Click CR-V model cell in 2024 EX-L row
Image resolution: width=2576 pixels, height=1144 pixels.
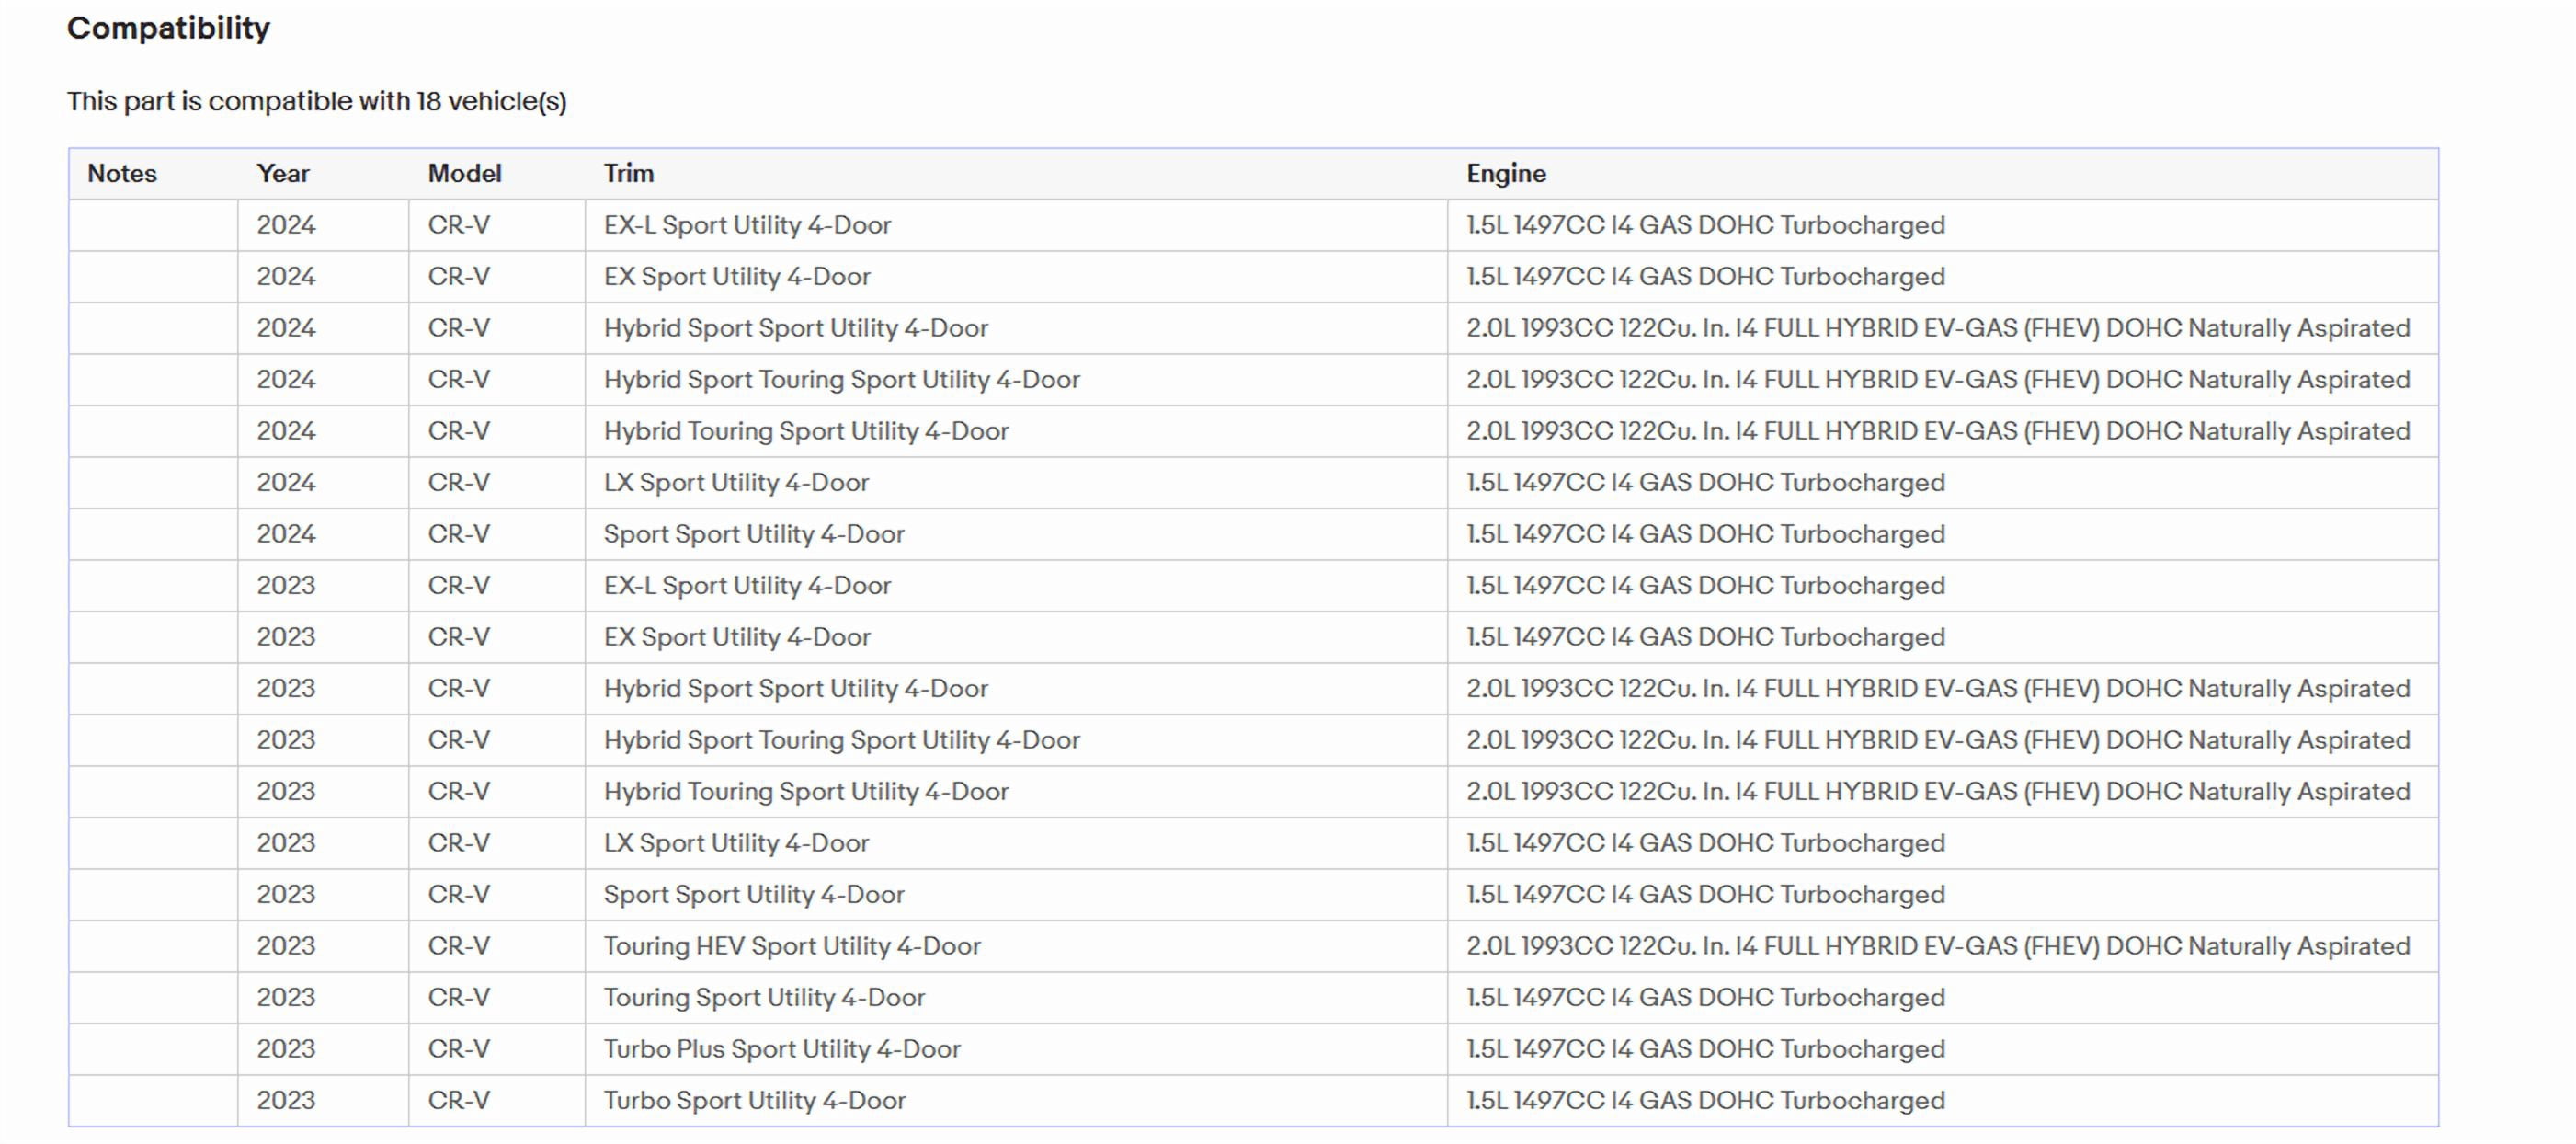[x=497, y=225]
